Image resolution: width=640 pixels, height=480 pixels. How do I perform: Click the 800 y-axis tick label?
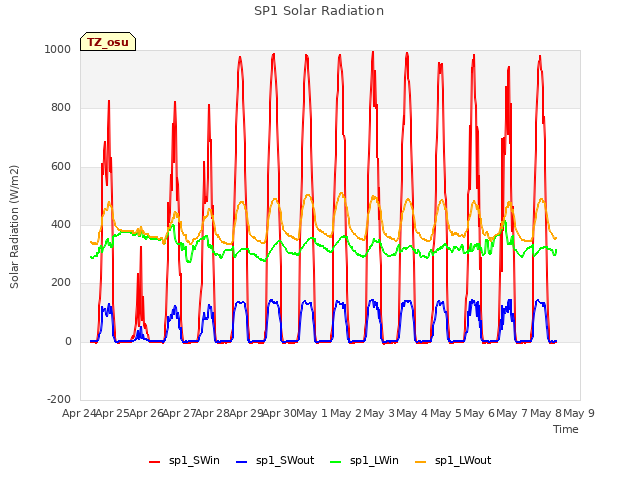coord(61,107)
